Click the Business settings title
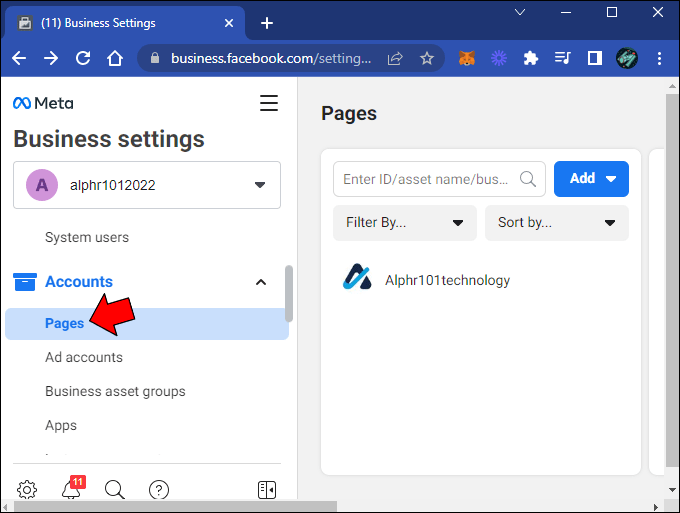680x513 pixels. 109,139
